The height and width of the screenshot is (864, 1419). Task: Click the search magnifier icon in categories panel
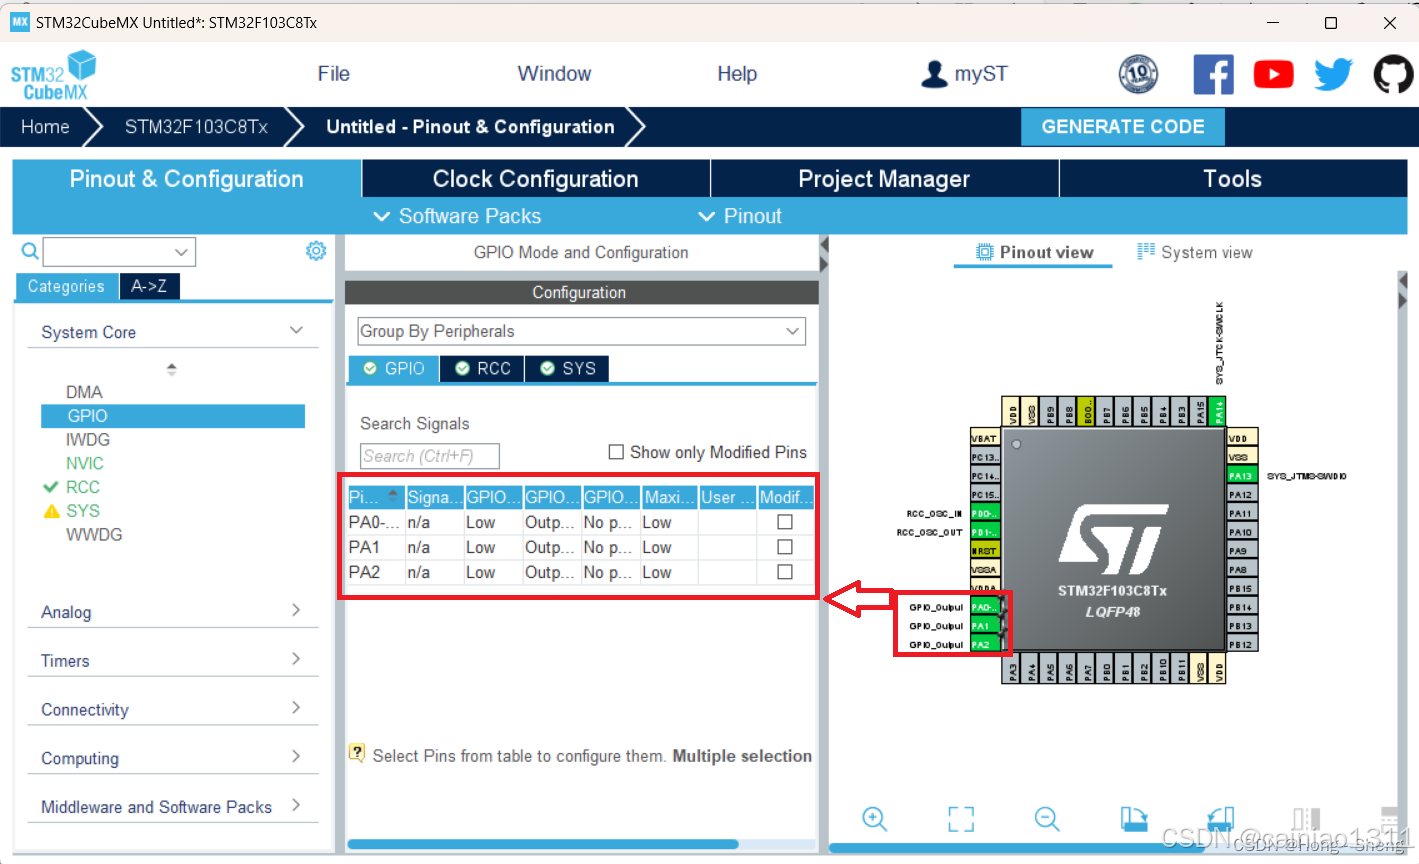[30, 251]
